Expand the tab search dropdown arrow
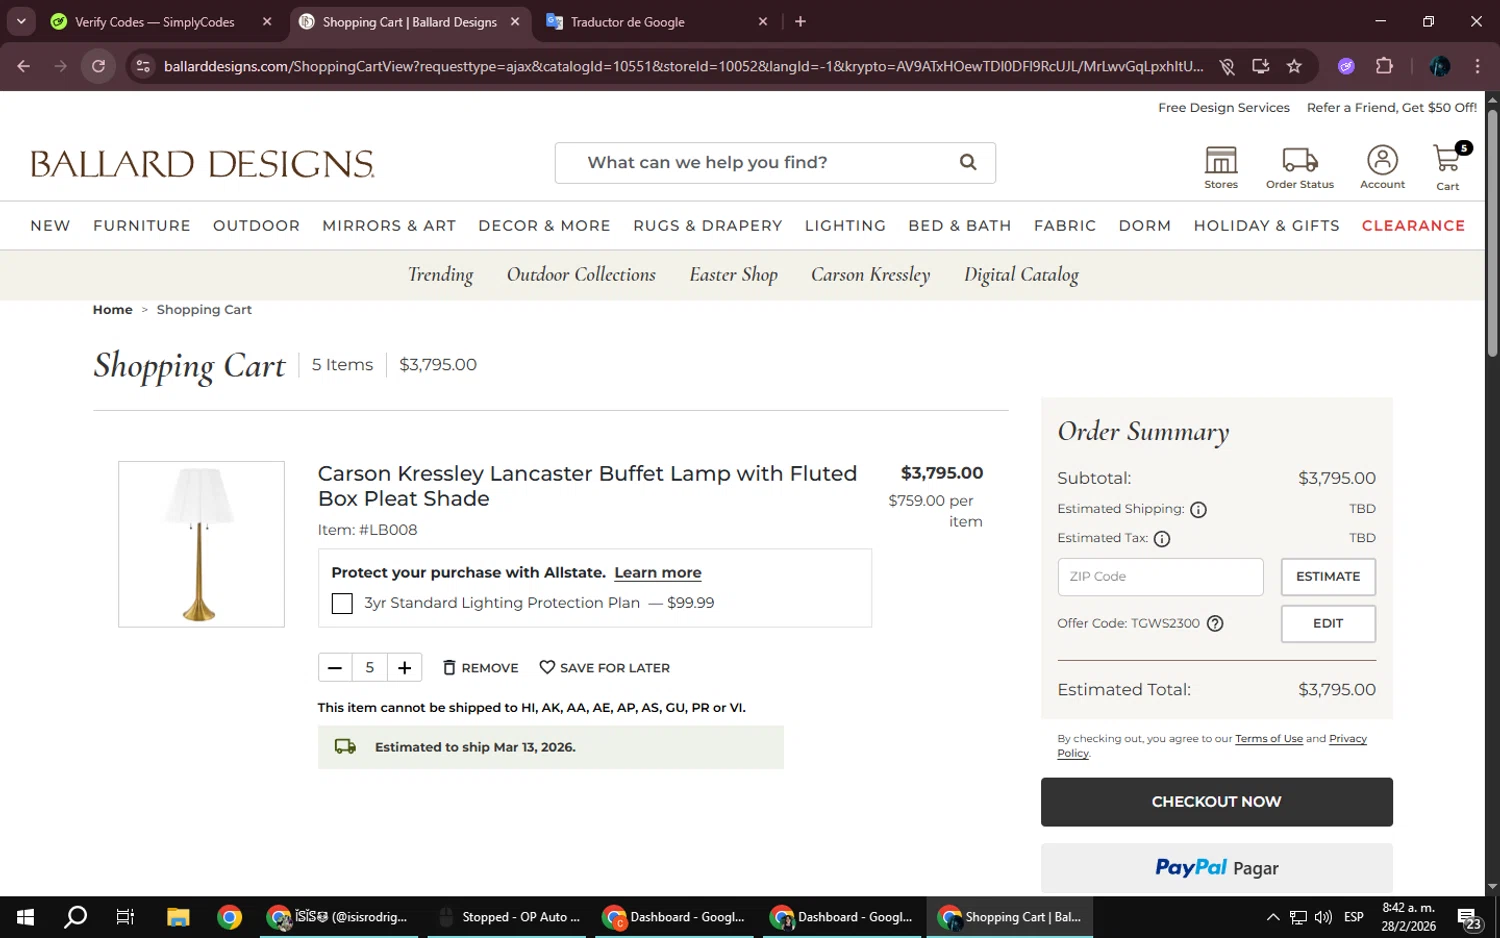The image size is (1500, 938). point(20,21)
